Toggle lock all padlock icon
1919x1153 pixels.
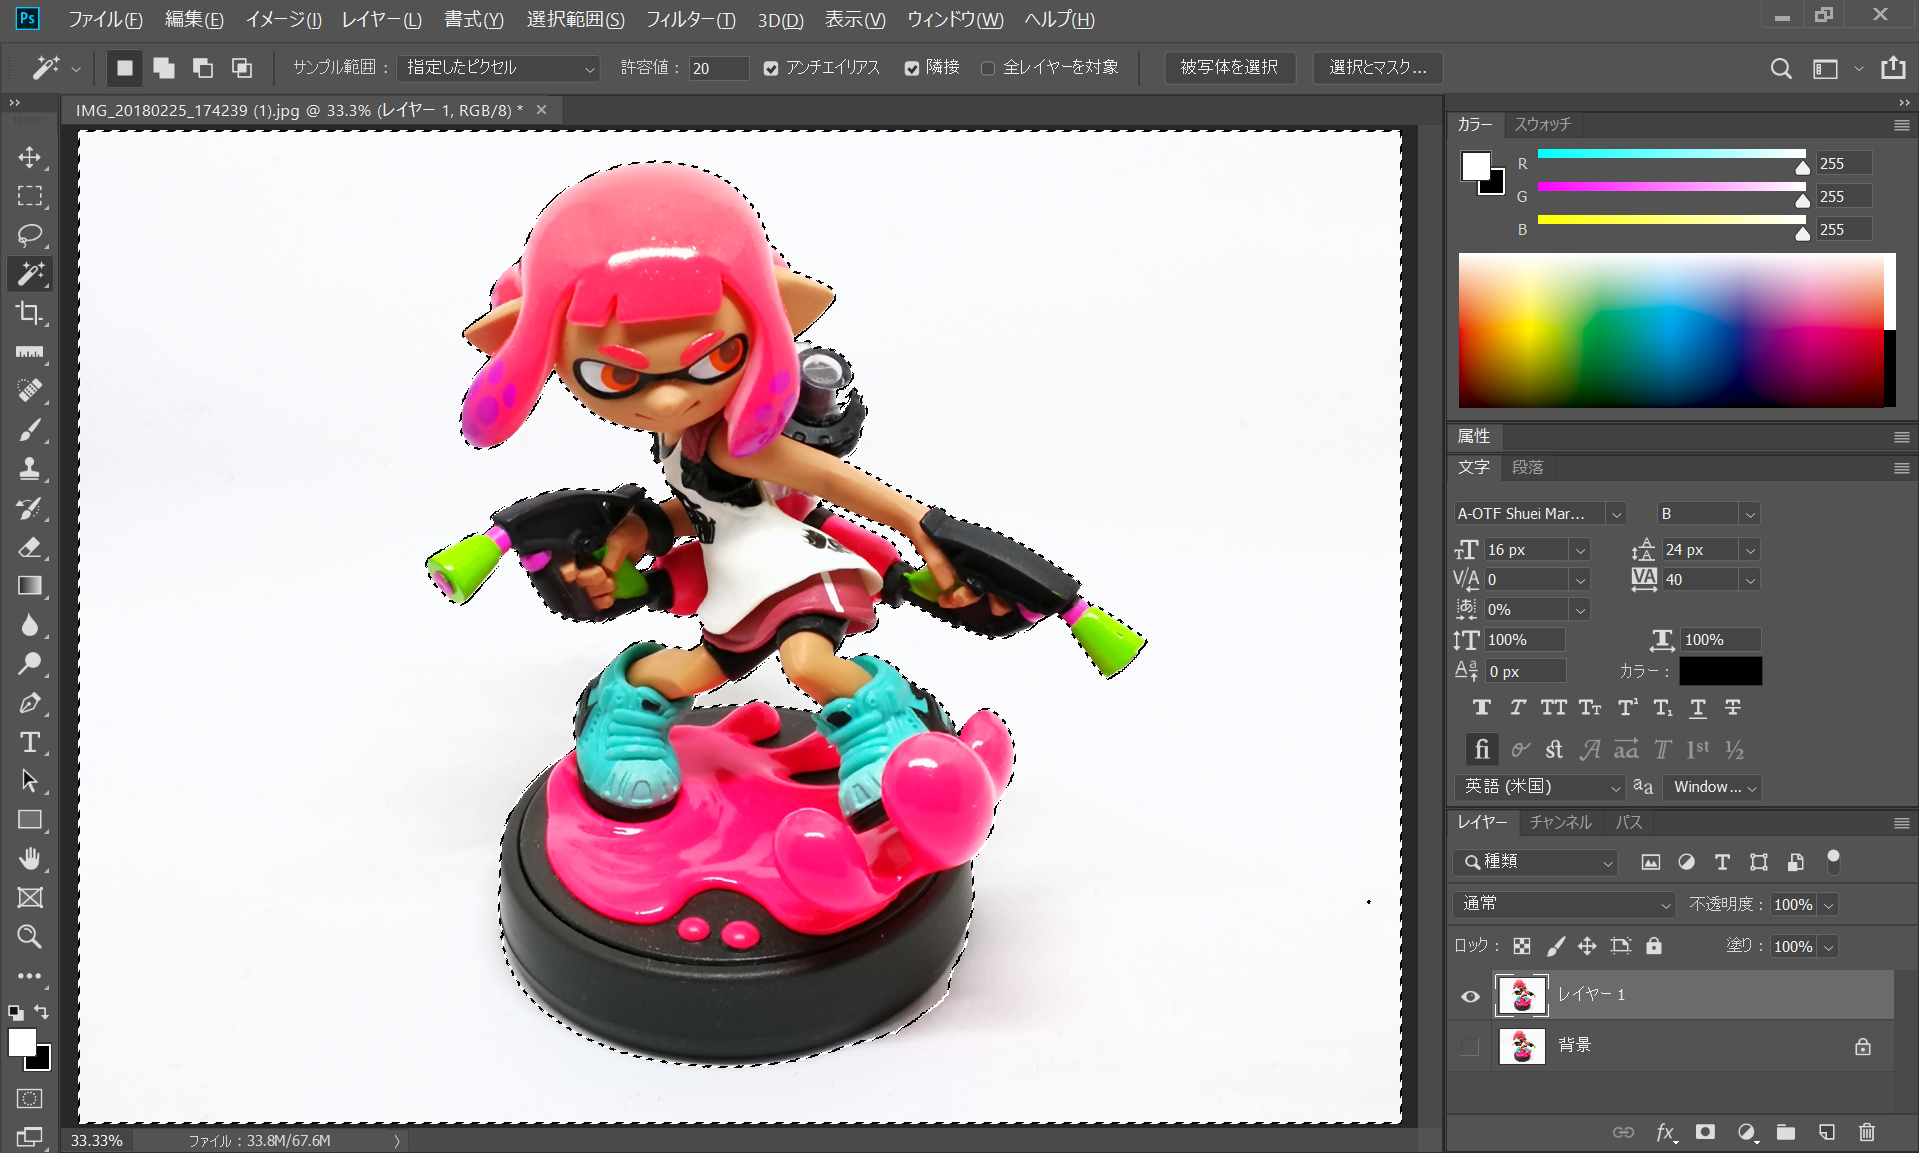[1654, 946]
